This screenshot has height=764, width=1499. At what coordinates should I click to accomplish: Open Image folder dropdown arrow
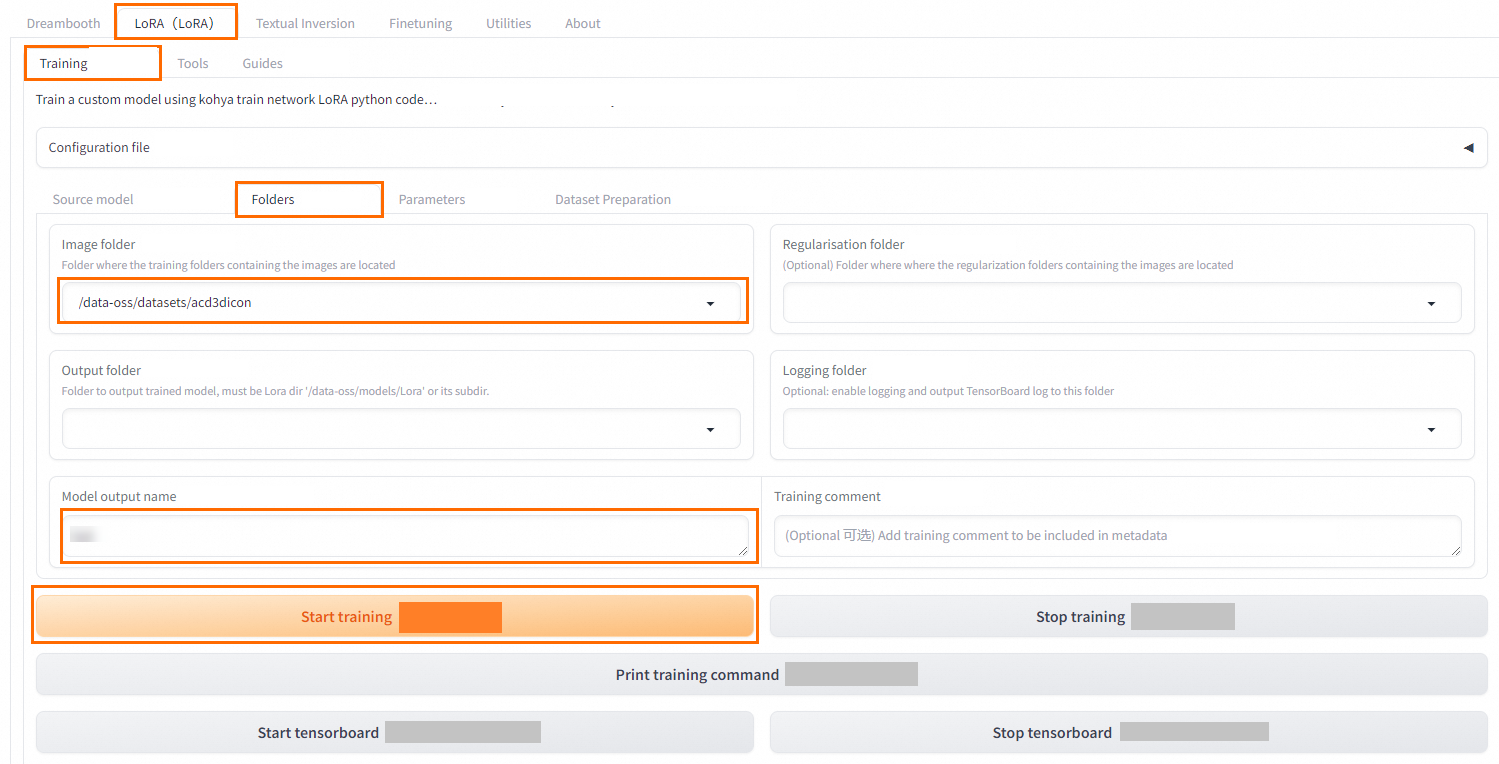(x=710, y=303)
